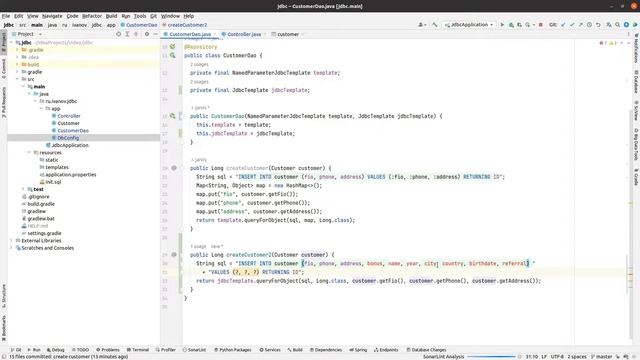Expand all icon in Project panel header
Viewport: 640px width, 360px height.
pyautogui.click(x=127, y=34)
